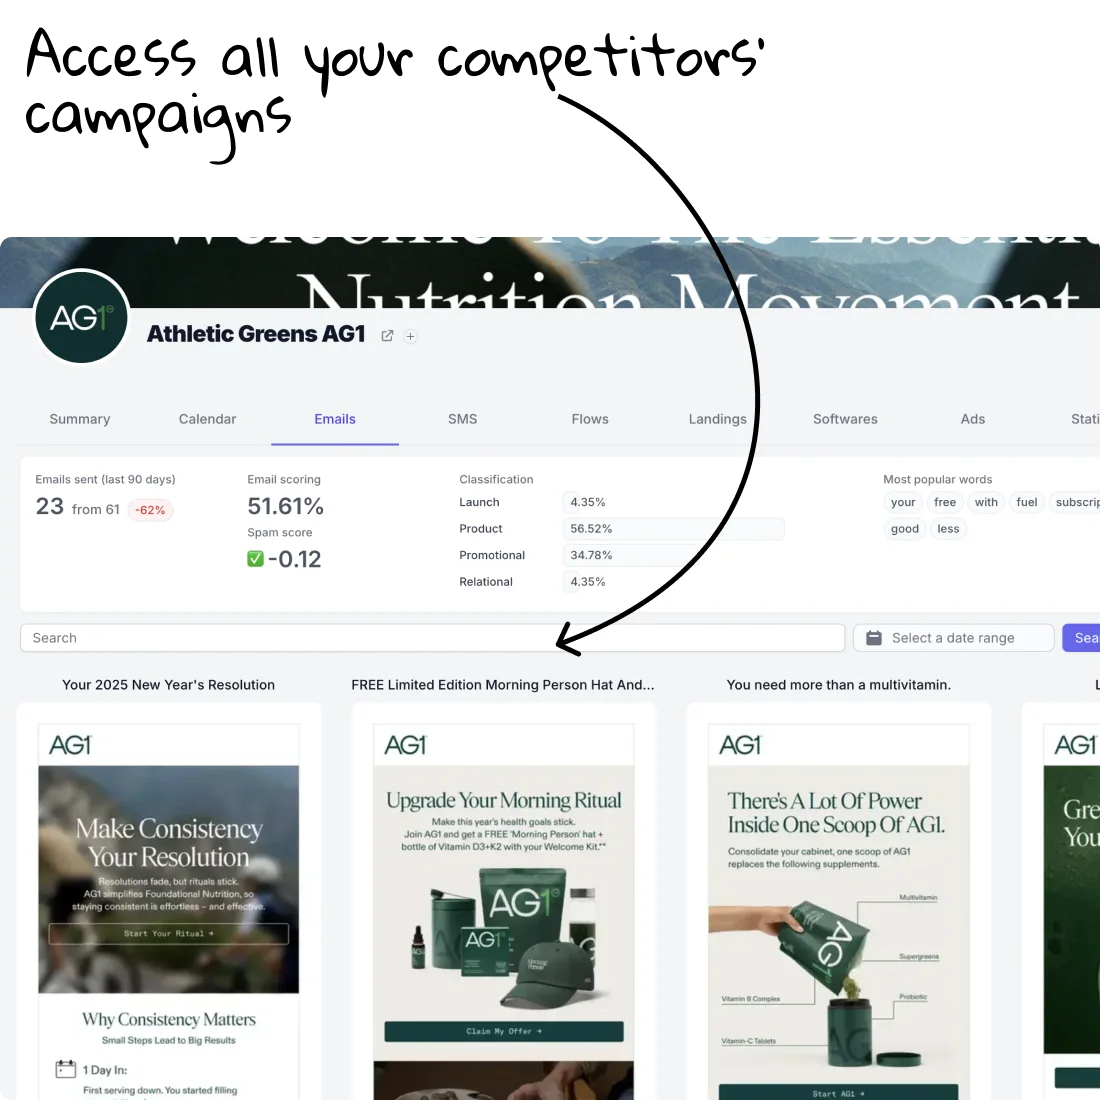
Task: Click the AG1 round brand logo
Action: pyautogui.click(x=81, y=317)
